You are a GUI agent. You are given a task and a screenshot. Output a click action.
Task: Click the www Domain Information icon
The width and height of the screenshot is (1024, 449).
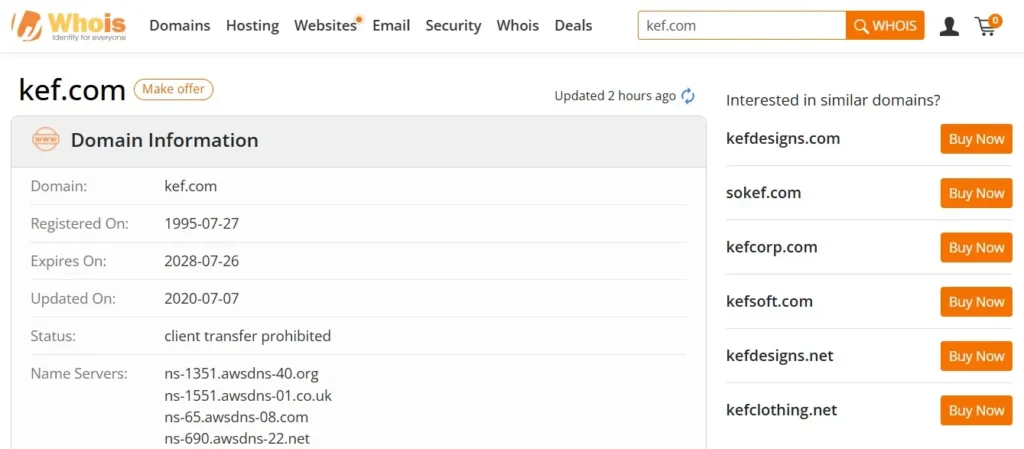coord(46,140)
